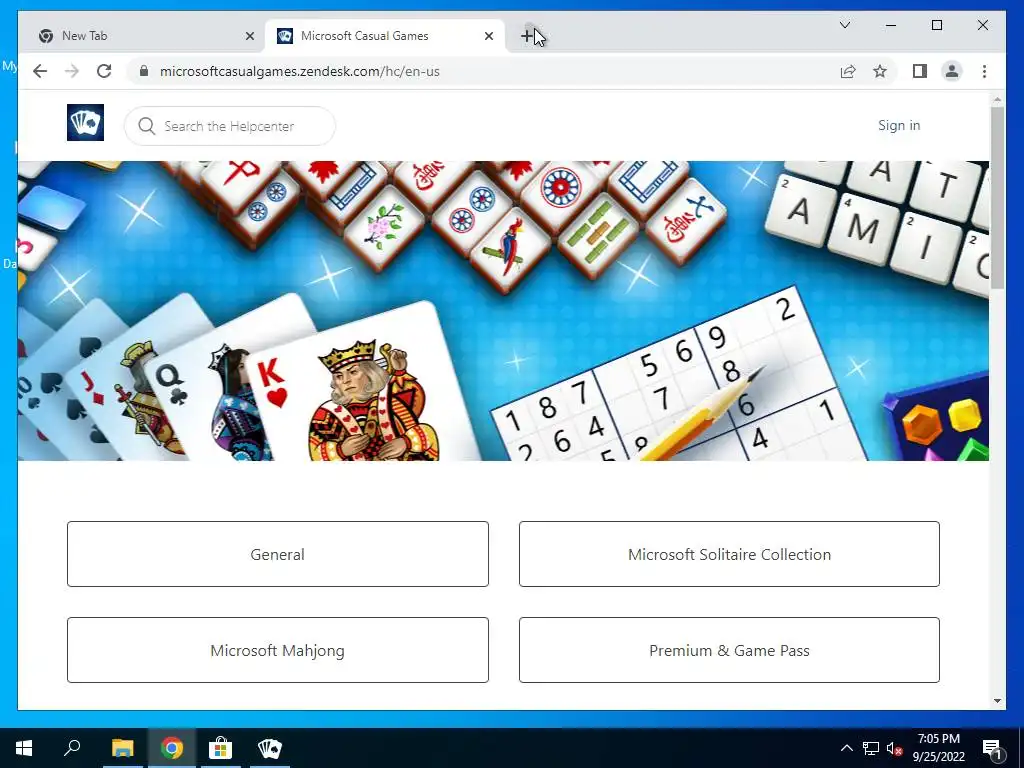Open Windows taskbar search

(72, 748)
